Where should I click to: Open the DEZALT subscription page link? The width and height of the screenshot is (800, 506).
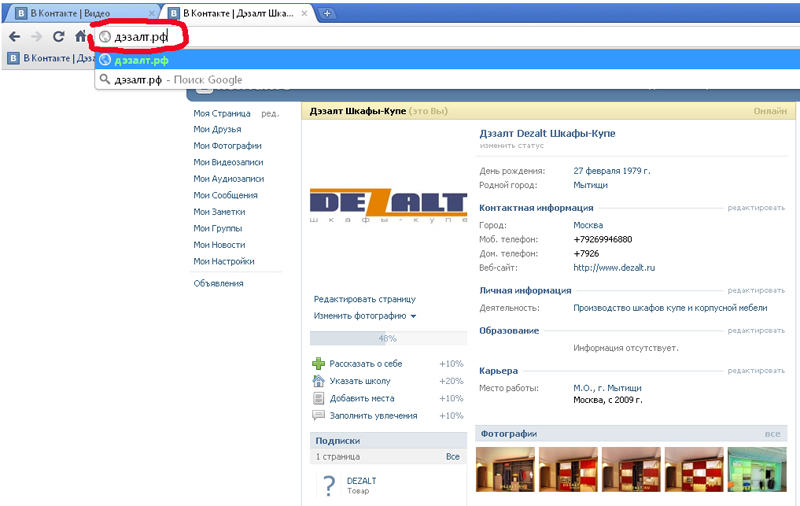[x=361, y=480]
